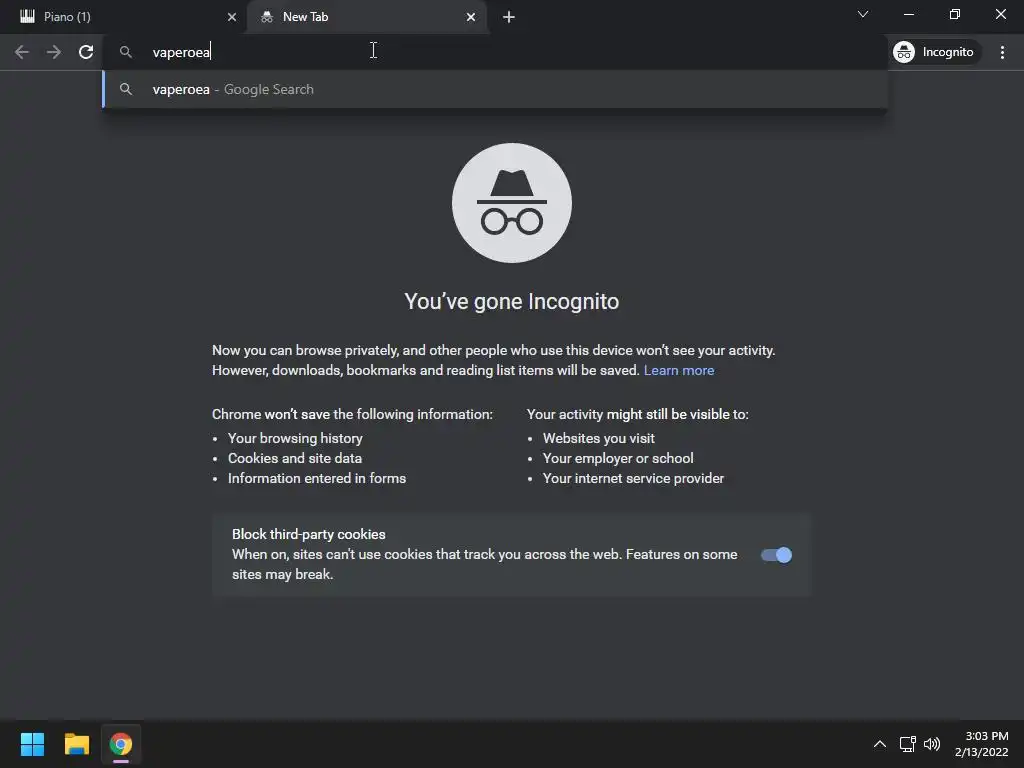Click the volume speaker icon in the tray
Viewport: 1024px width, 768px height.
point(932,744)
